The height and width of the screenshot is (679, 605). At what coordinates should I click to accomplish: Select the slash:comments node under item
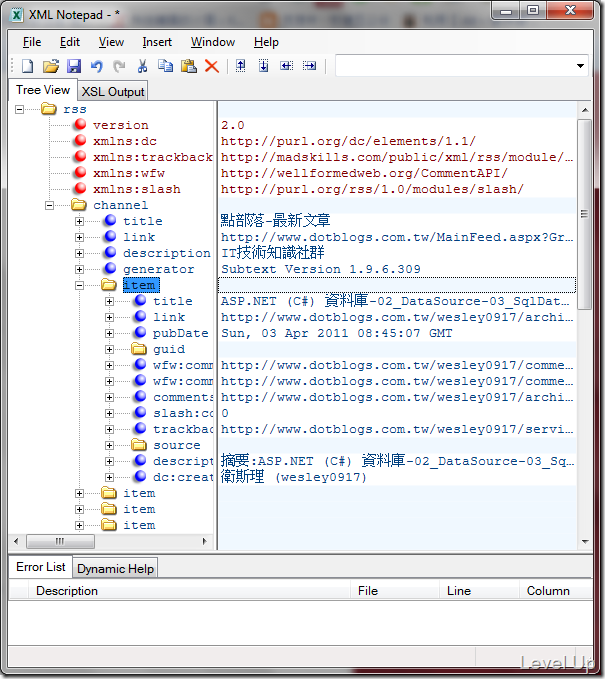(x=183, y=413)
